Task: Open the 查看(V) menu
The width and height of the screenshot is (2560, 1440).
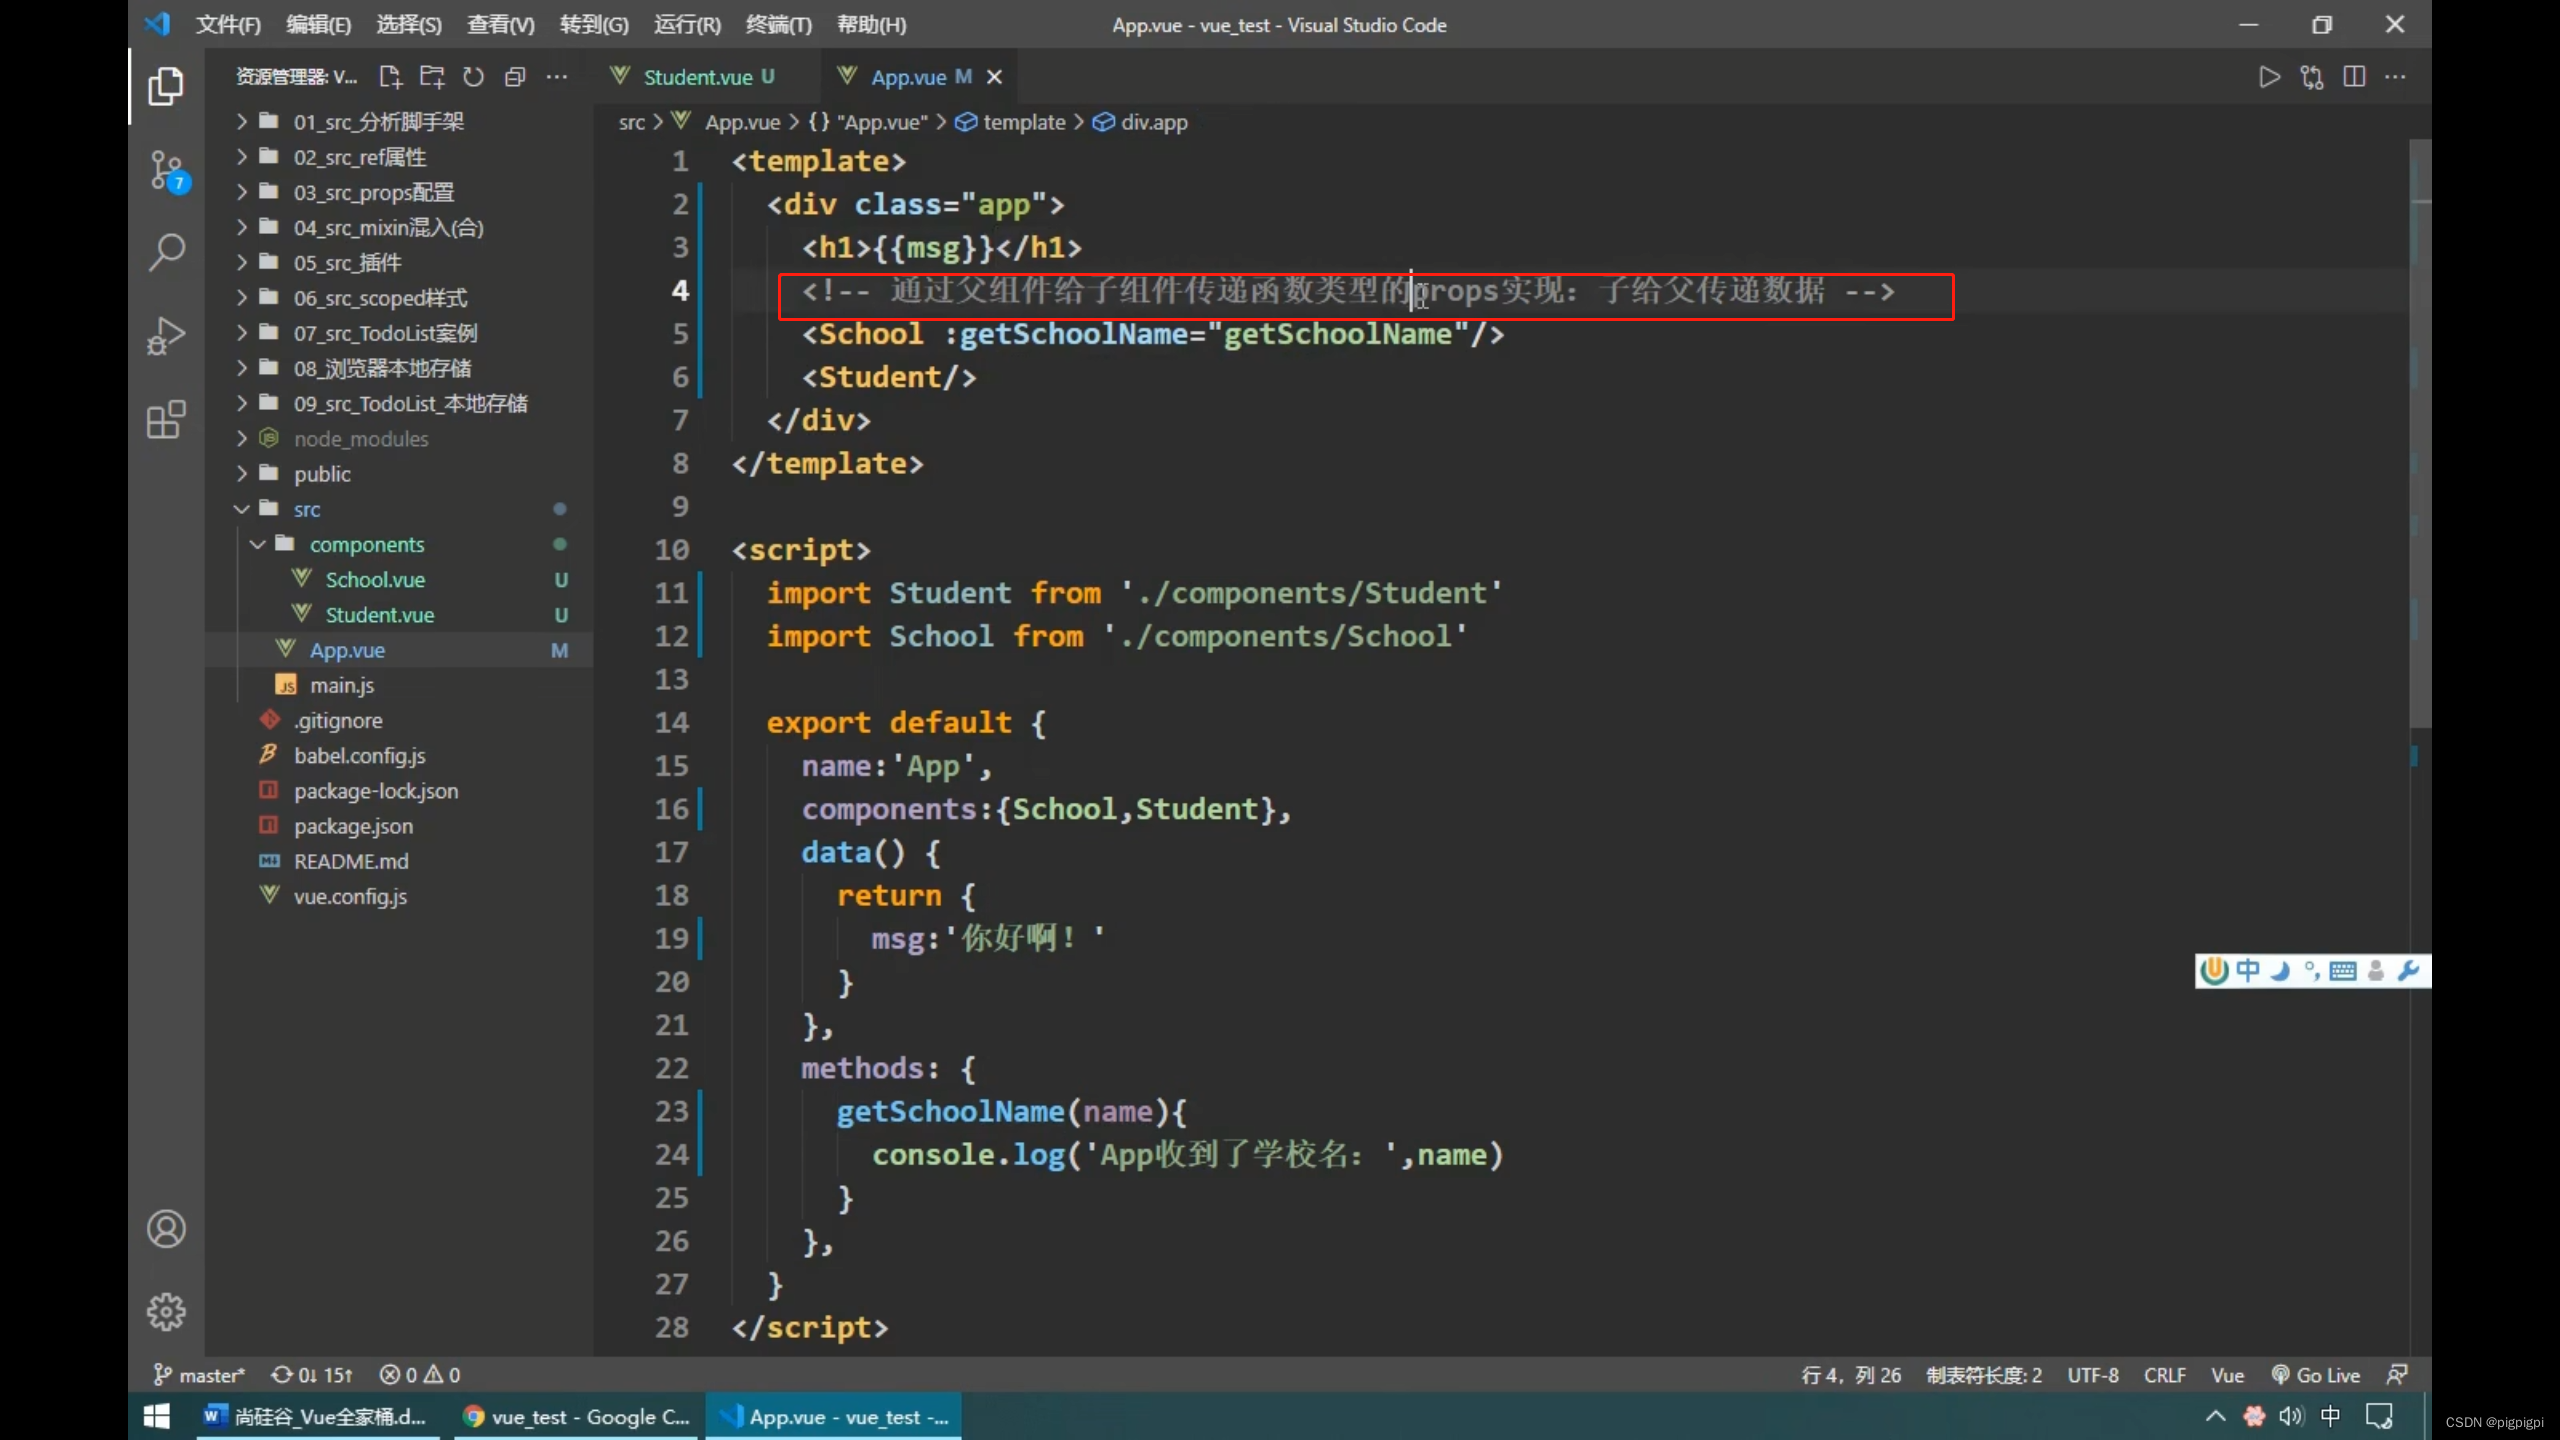Action: click(x=501, y=25)
